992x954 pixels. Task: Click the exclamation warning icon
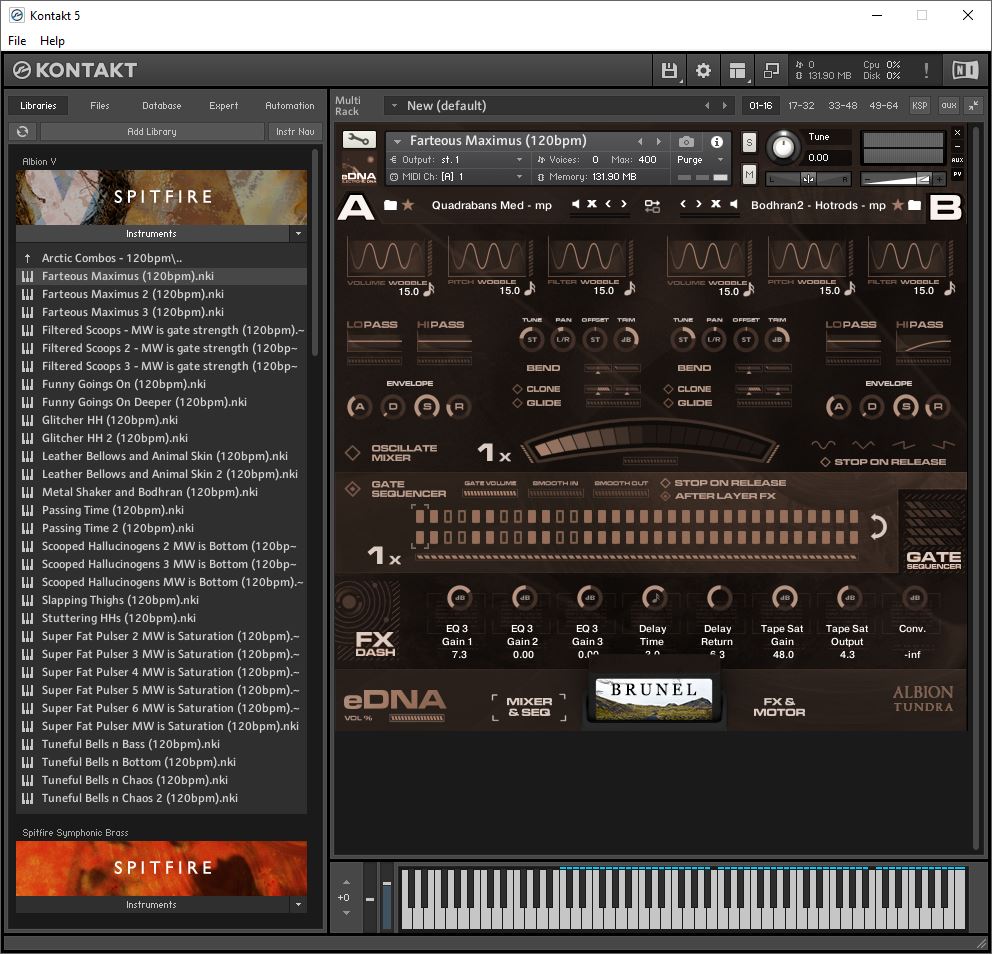(926, 70)
